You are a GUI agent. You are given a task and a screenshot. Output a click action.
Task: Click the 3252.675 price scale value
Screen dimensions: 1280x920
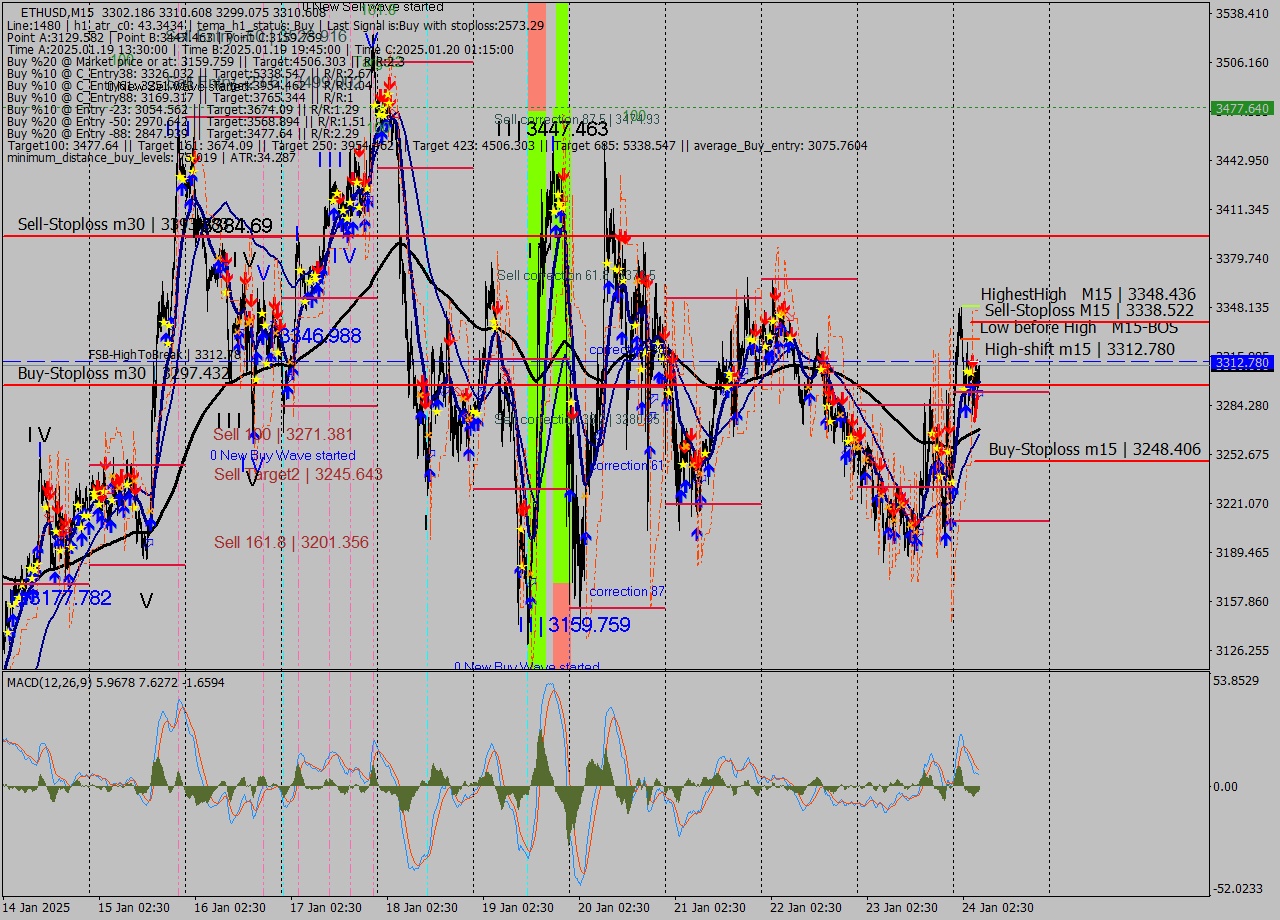coord(1241,454)
